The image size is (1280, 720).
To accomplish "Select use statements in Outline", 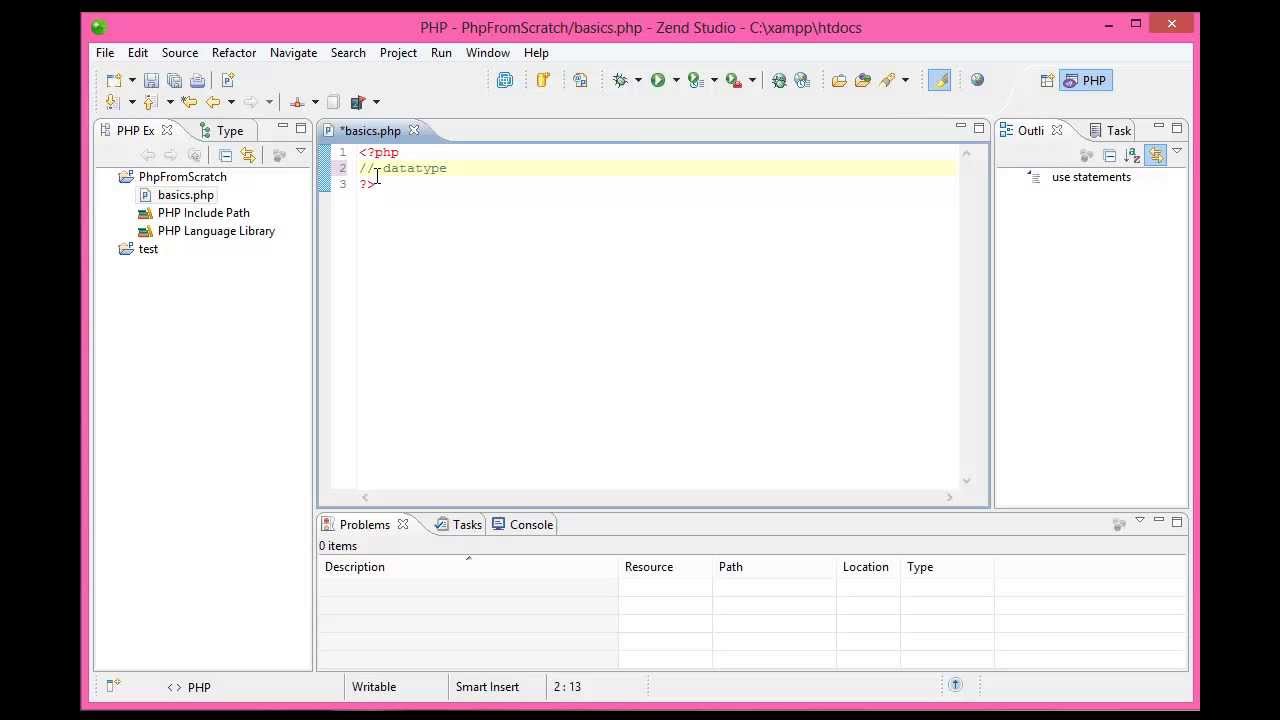I will pos(1091,177).
